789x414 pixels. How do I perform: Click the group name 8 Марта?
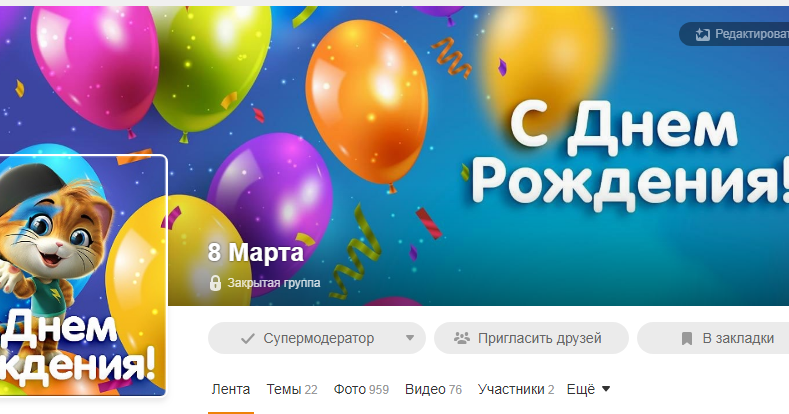pyautogui.click(x=256, y=253)
